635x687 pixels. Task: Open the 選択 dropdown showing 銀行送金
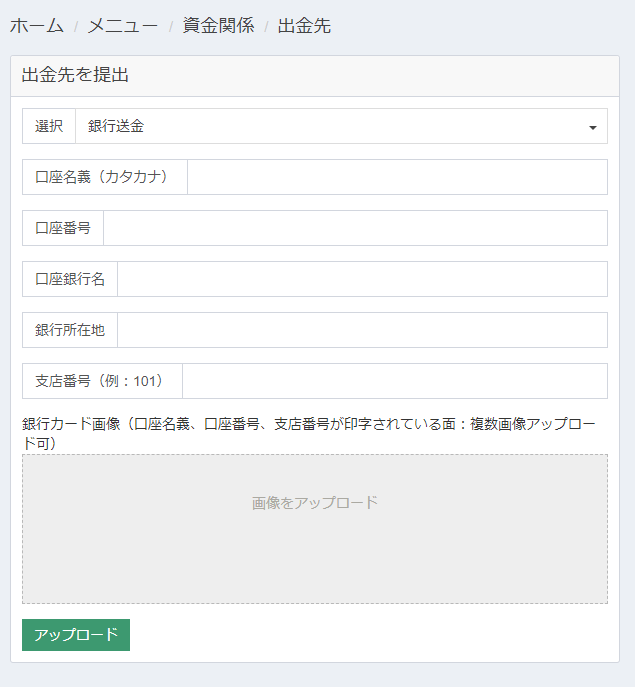coord(341,126)
